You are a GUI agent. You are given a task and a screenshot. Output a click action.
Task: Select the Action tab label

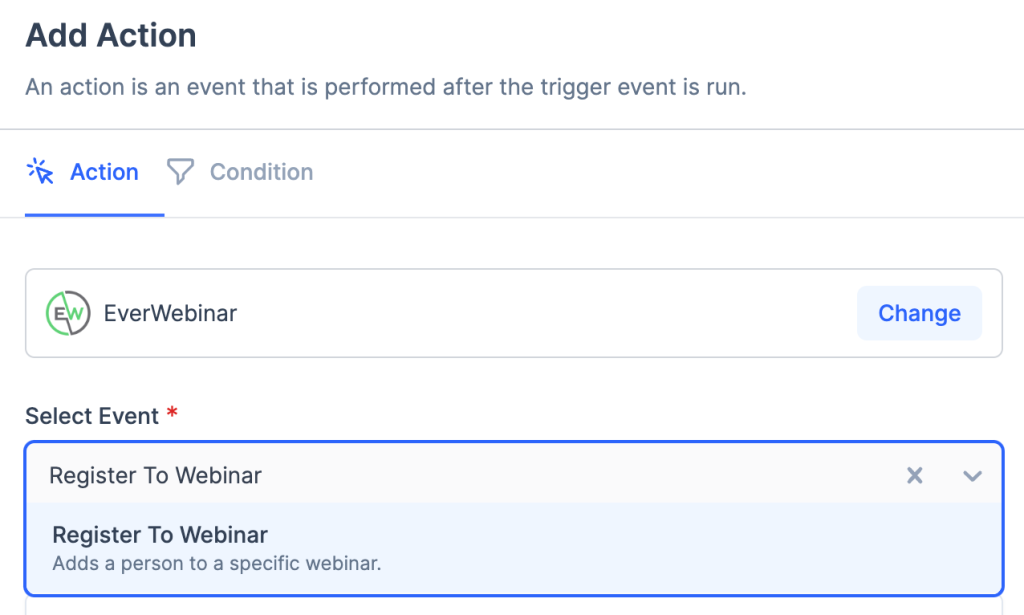(104, 172)
